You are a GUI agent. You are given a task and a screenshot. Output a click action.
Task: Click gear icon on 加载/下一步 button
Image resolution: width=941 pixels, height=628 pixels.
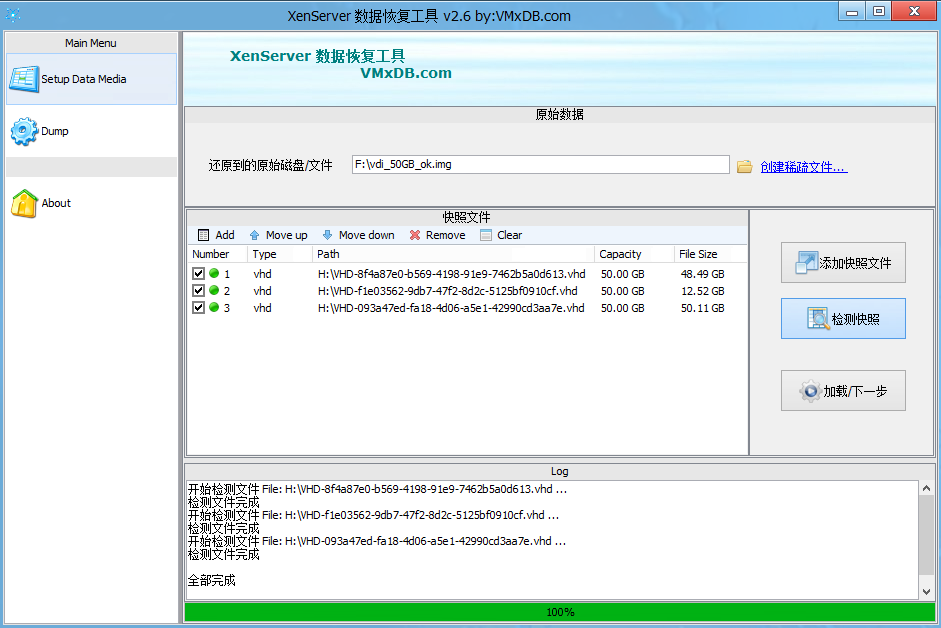(x=810, y=391)
